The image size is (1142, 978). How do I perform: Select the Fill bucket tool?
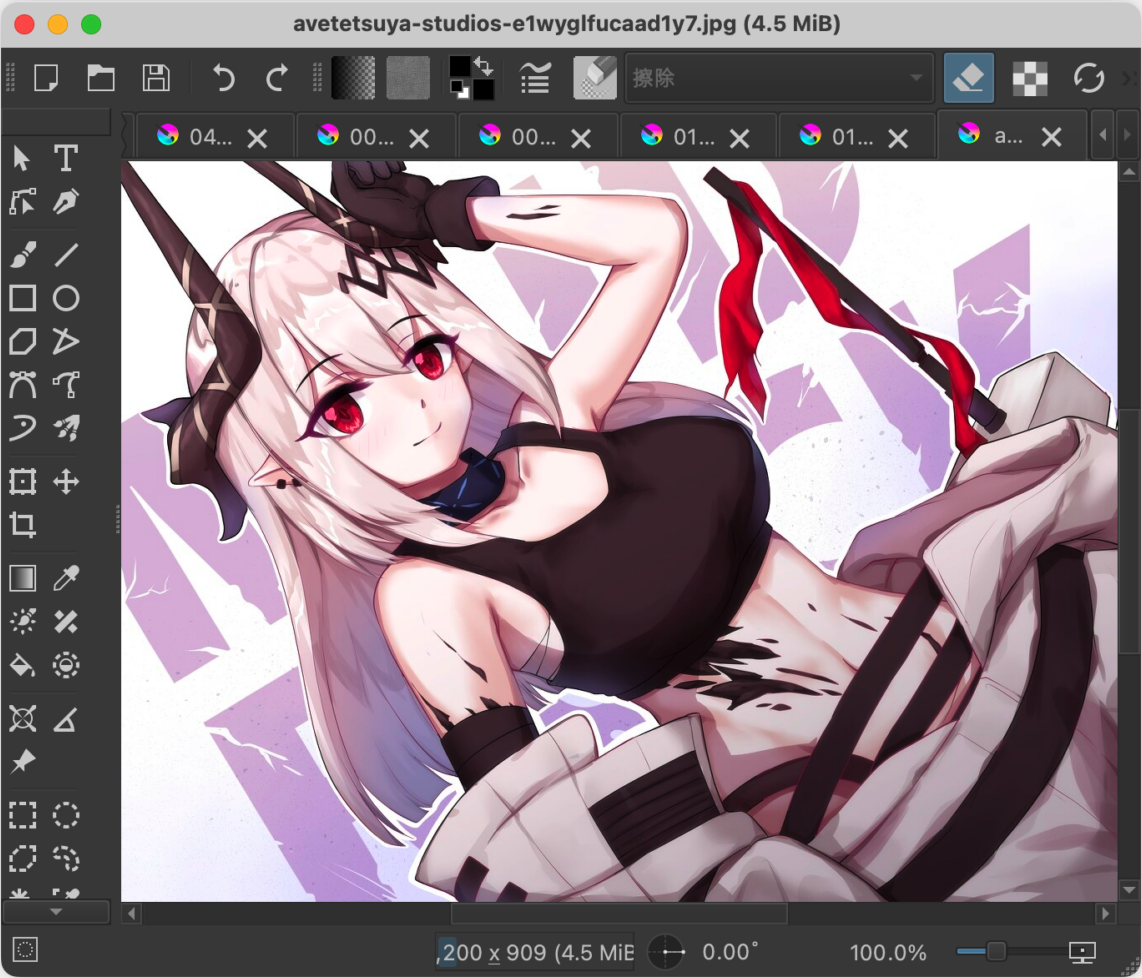(x=22, y=665)
